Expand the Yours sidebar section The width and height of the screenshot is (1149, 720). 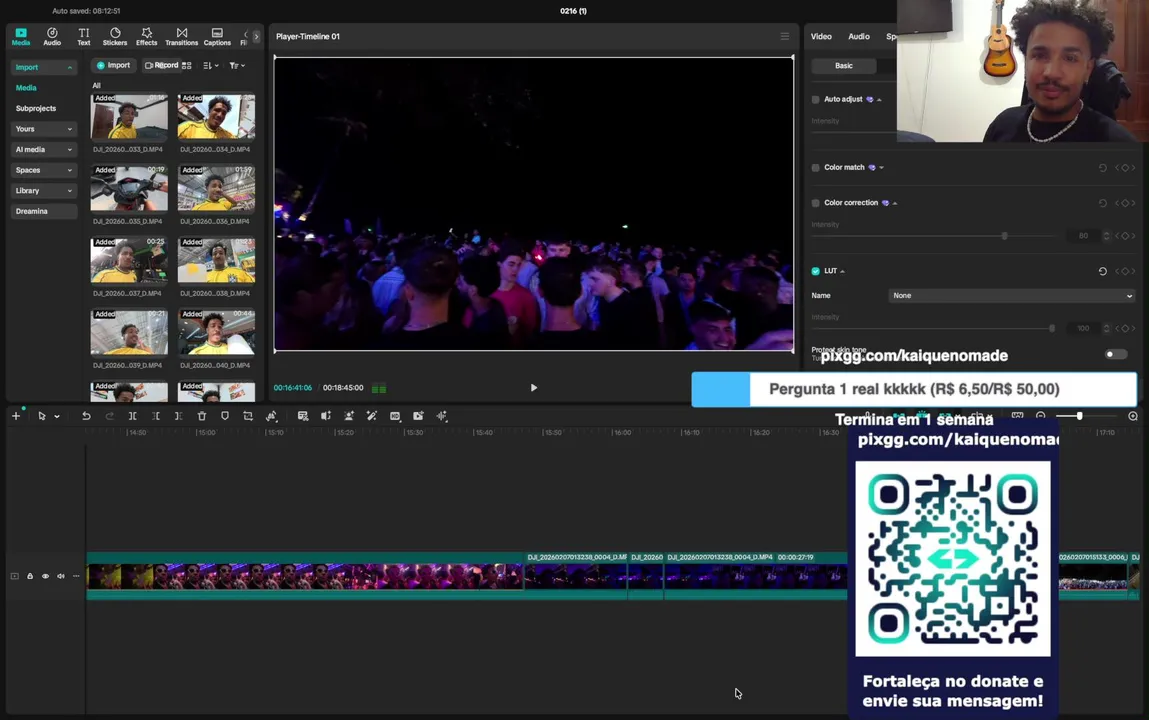tap(43, 129)
